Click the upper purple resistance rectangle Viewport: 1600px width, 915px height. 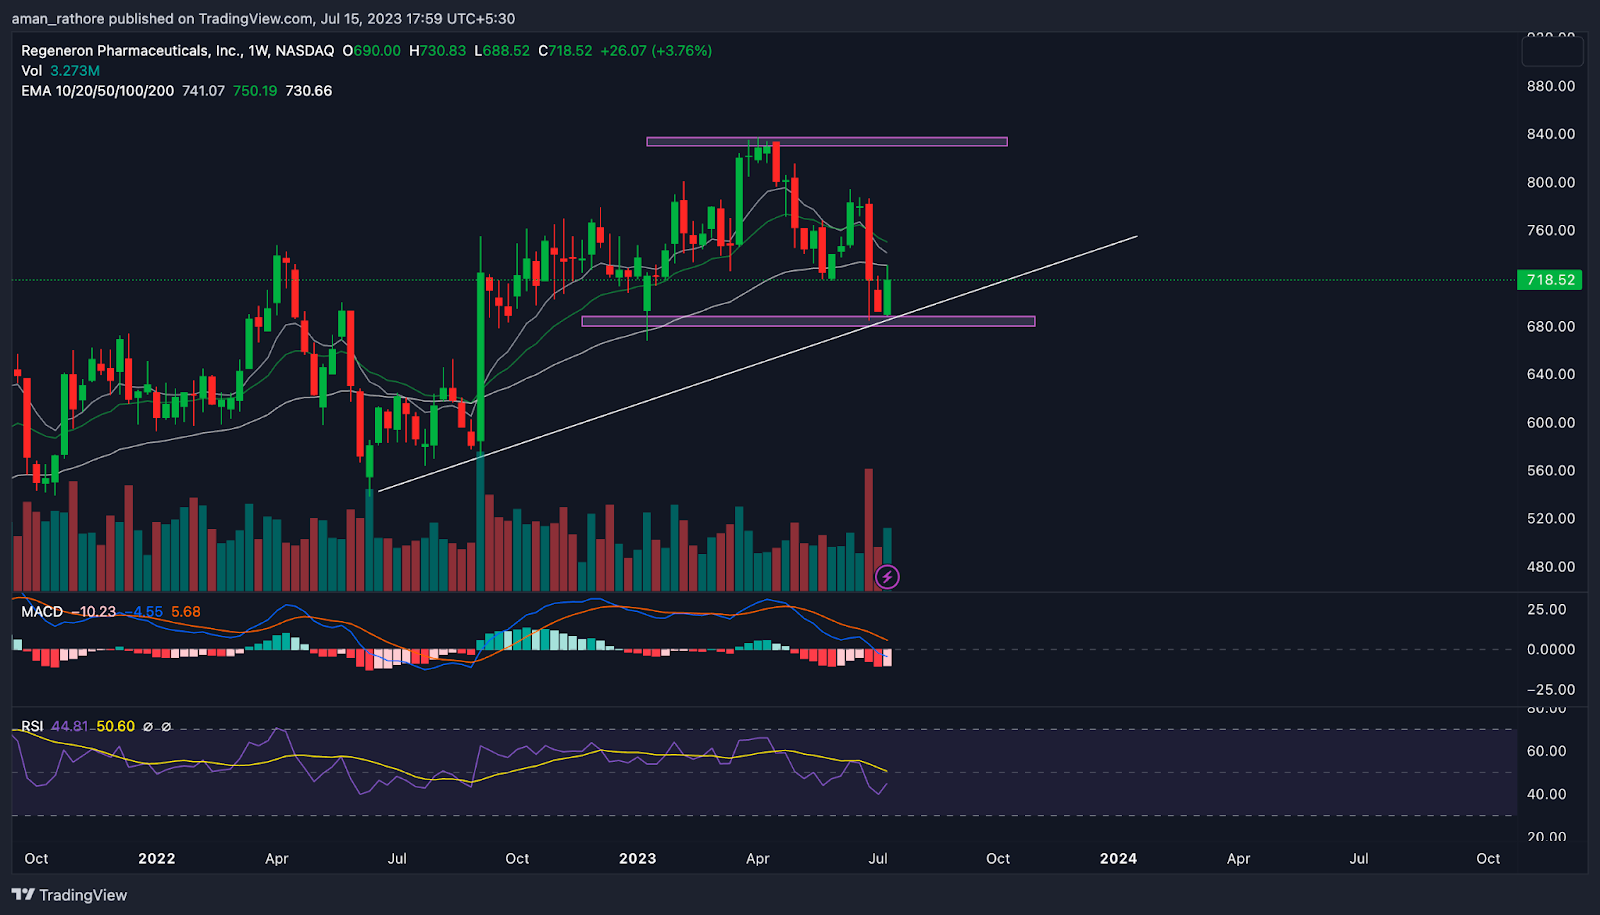[827, 142]
